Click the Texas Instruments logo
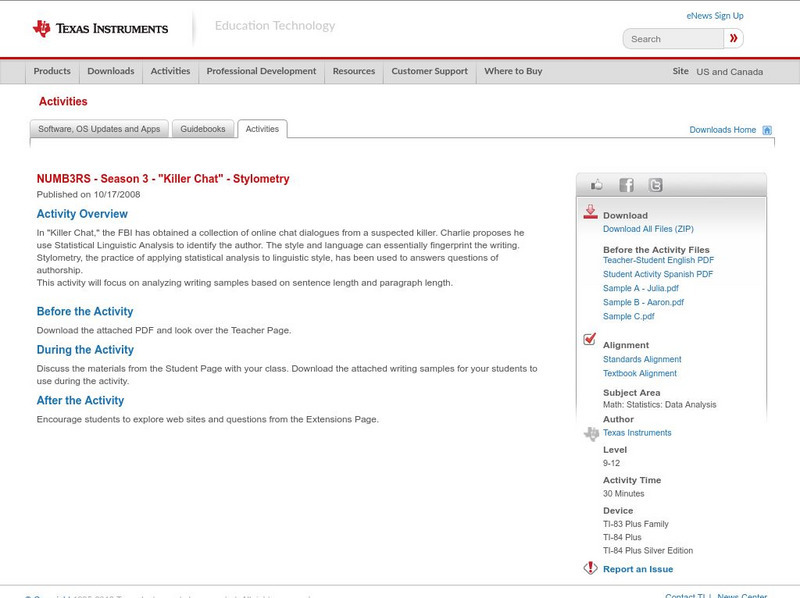The height and width of the screenshot is (598, 800). coord(101,29)
